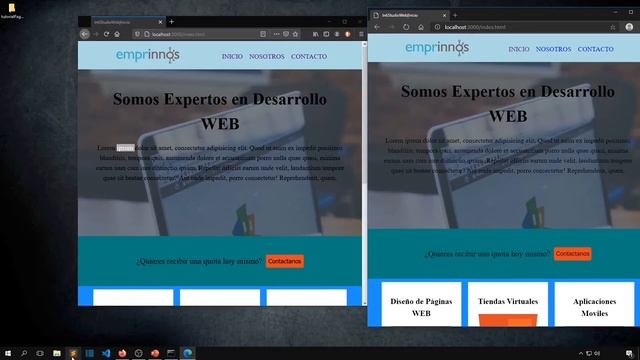Open NOSOTROS link in Edge page
Viewport: 640px width, 360px height.
click(x=553, y=49)
